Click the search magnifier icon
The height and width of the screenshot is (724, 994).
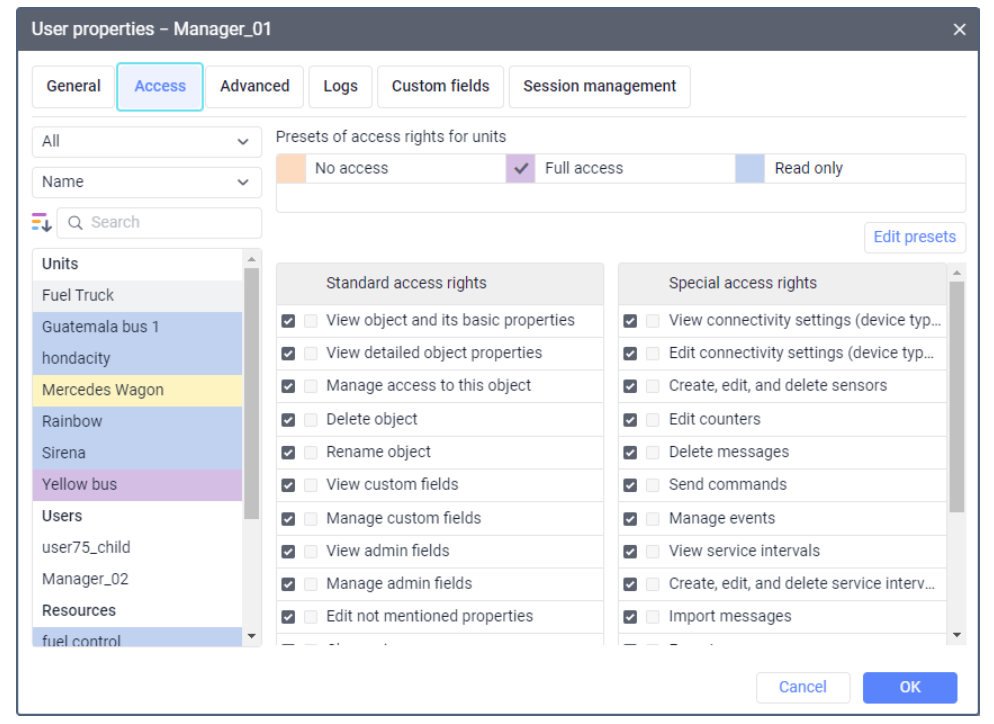click(75, 223)
